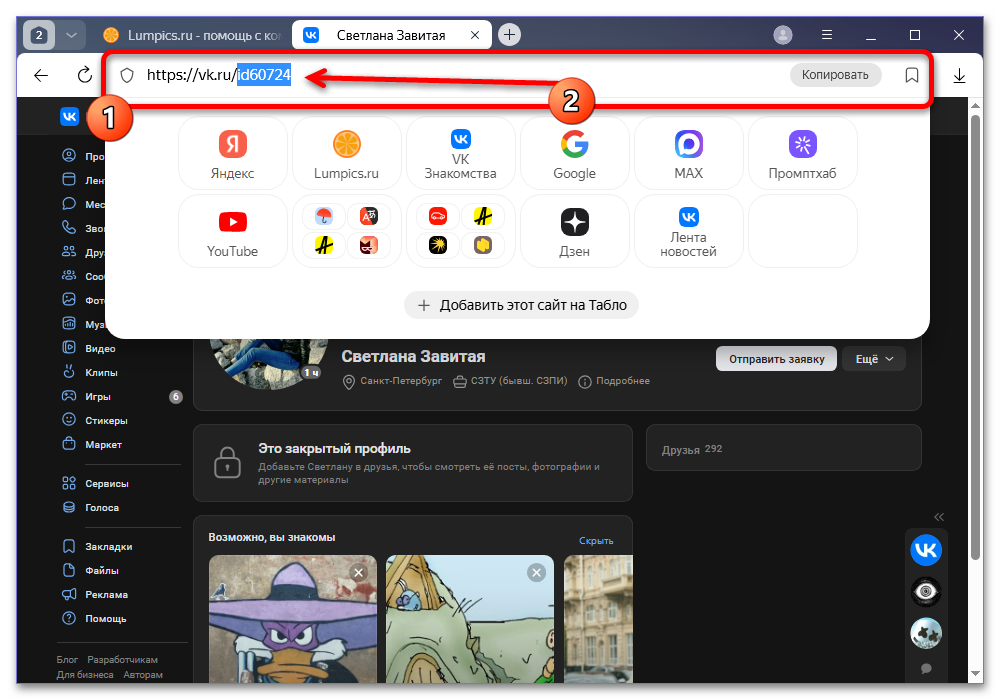The width and height of the screenshot is (1000, 700).
Task: Click the VK logo in page header
Action: pos(70,116)
